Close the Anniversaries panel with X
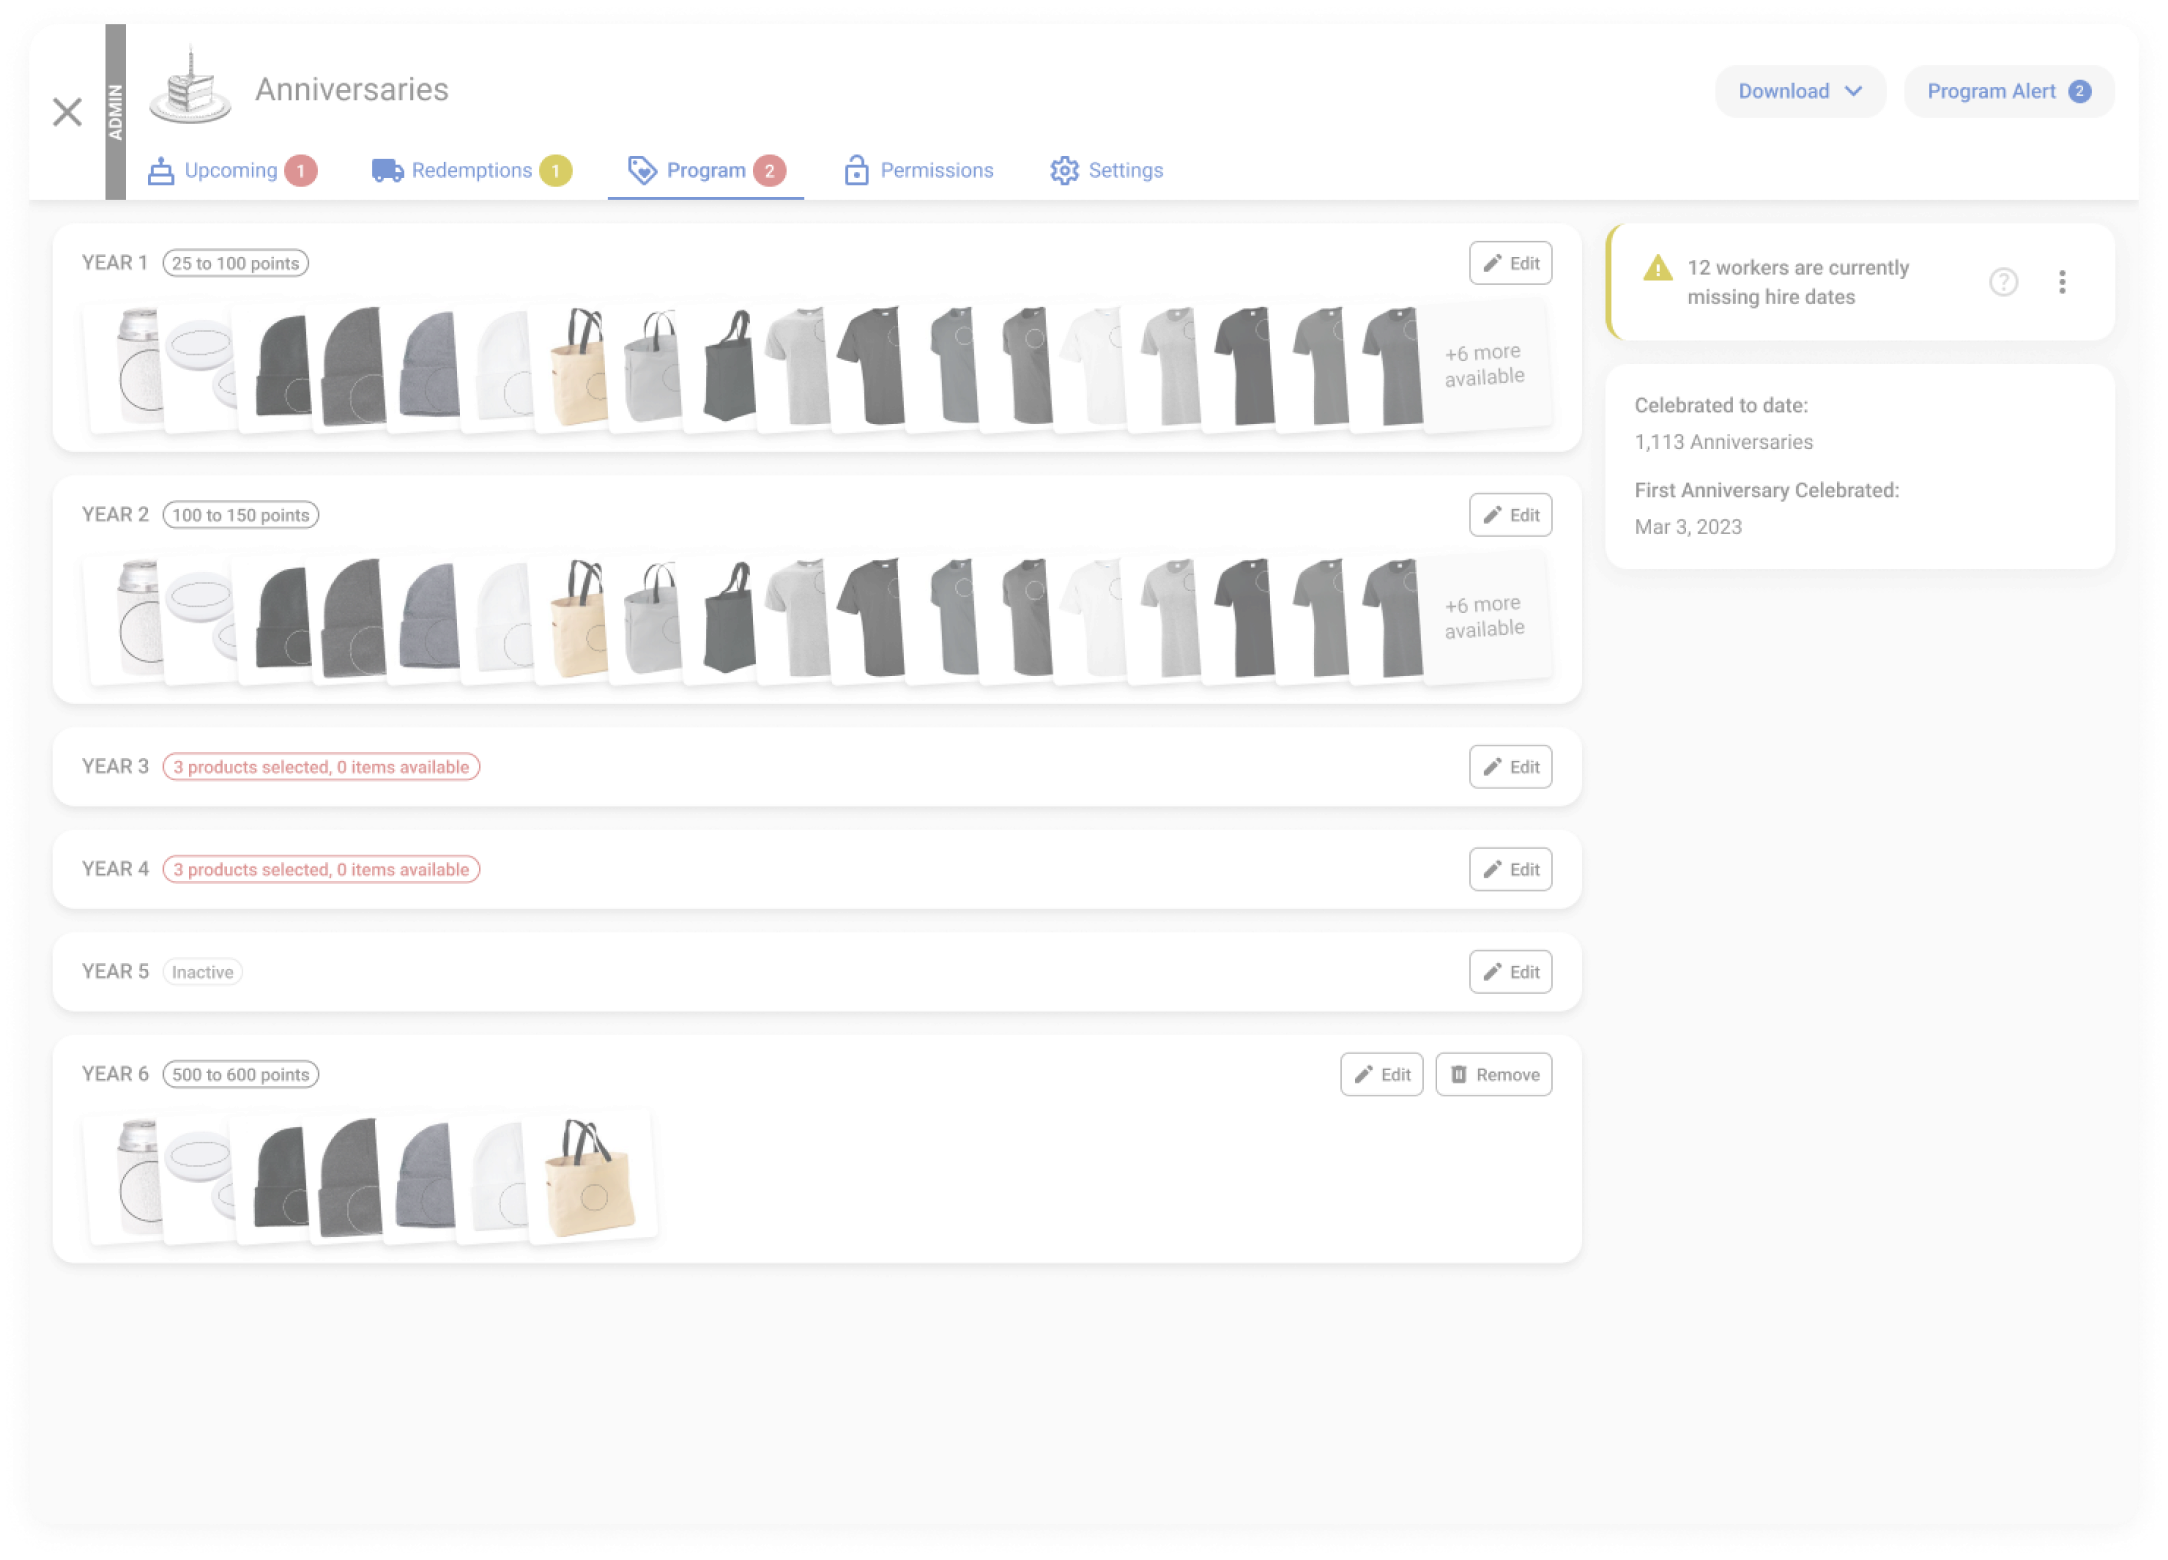This screenshot has width=2168, height=1560. point(67,111)
